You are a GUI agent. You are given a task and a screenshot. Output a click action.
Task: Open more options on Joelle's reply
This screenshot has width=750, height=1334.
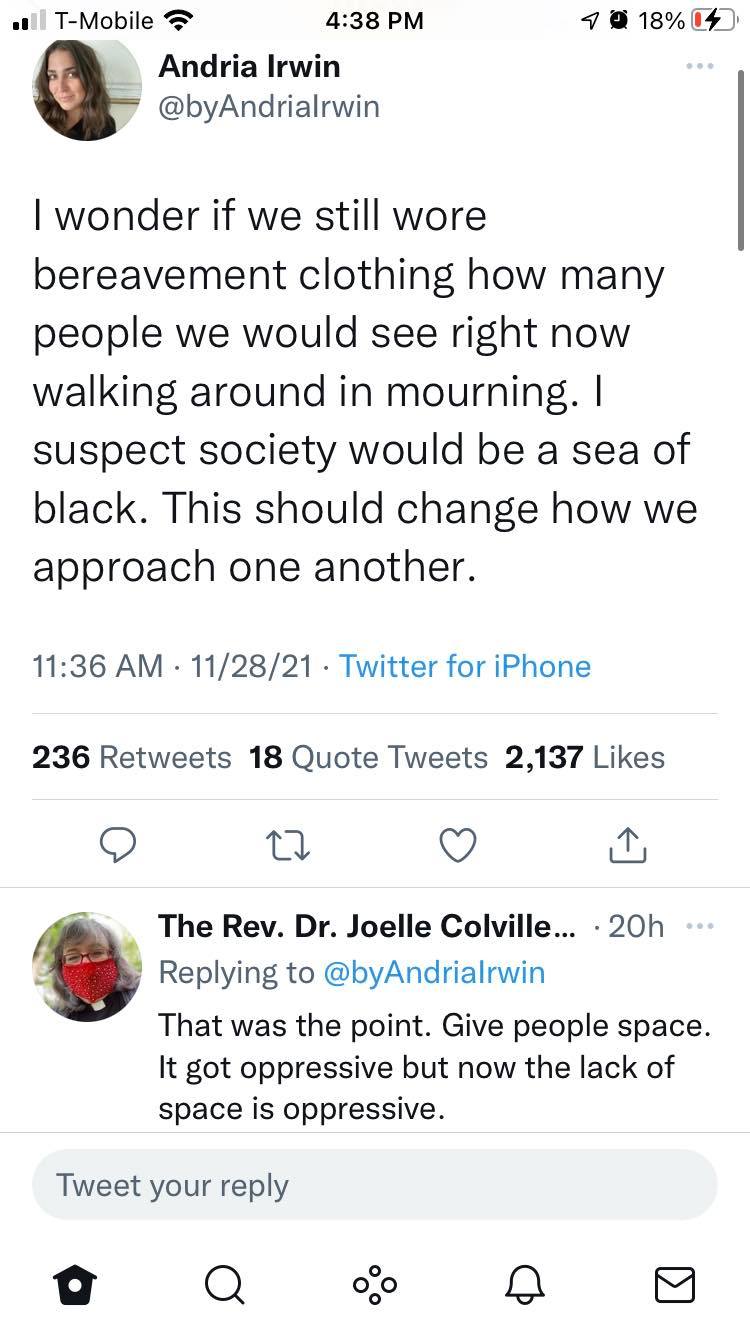coord(700,927)
